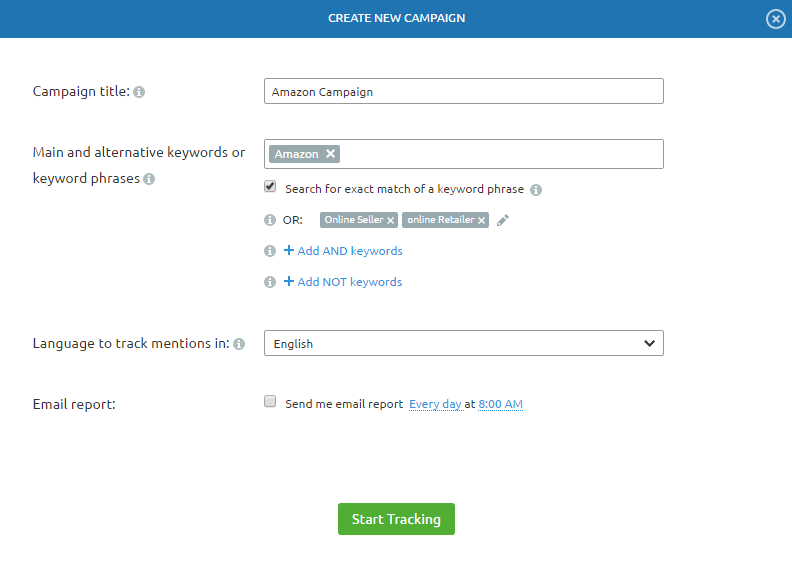Change the 8:00 AM report time
The image size is (792, 562).
[x=501, y=404]
